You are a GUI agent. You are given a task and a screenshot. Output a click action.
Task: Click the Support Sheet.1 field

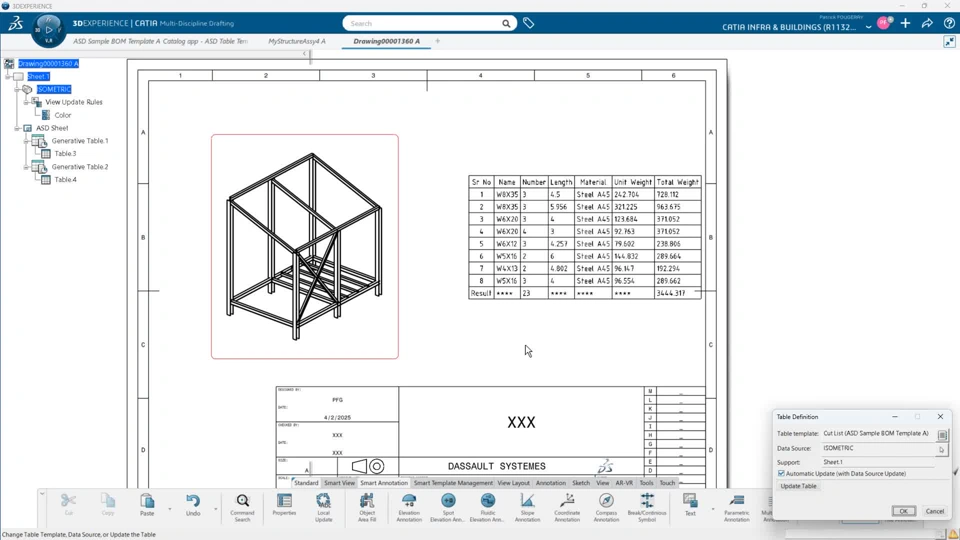click(x=878, y=462)
